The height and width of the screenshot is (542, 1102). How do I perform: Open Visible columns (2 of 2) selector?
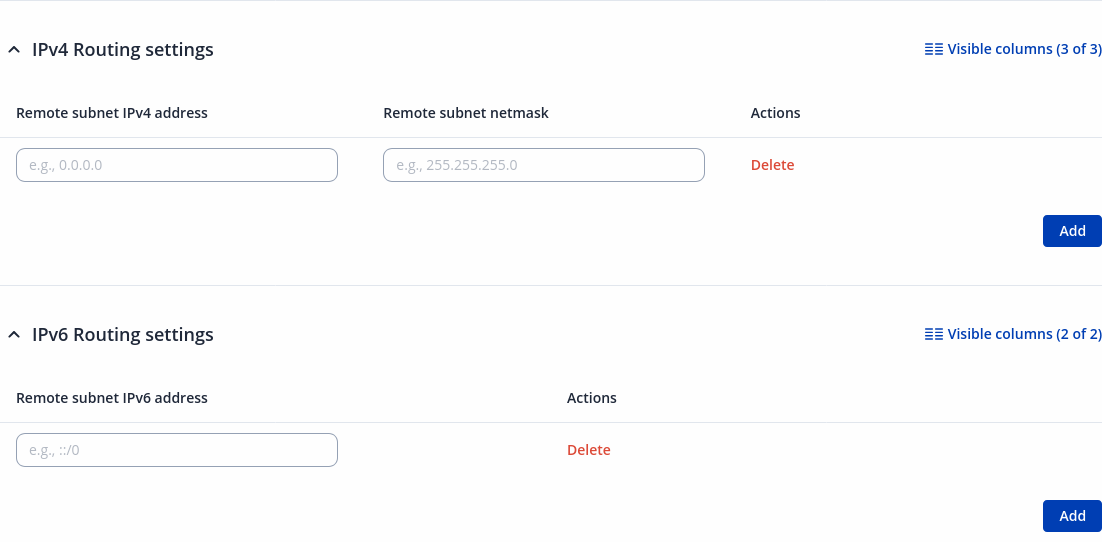pyautogui.click(x=1024, y=334)
